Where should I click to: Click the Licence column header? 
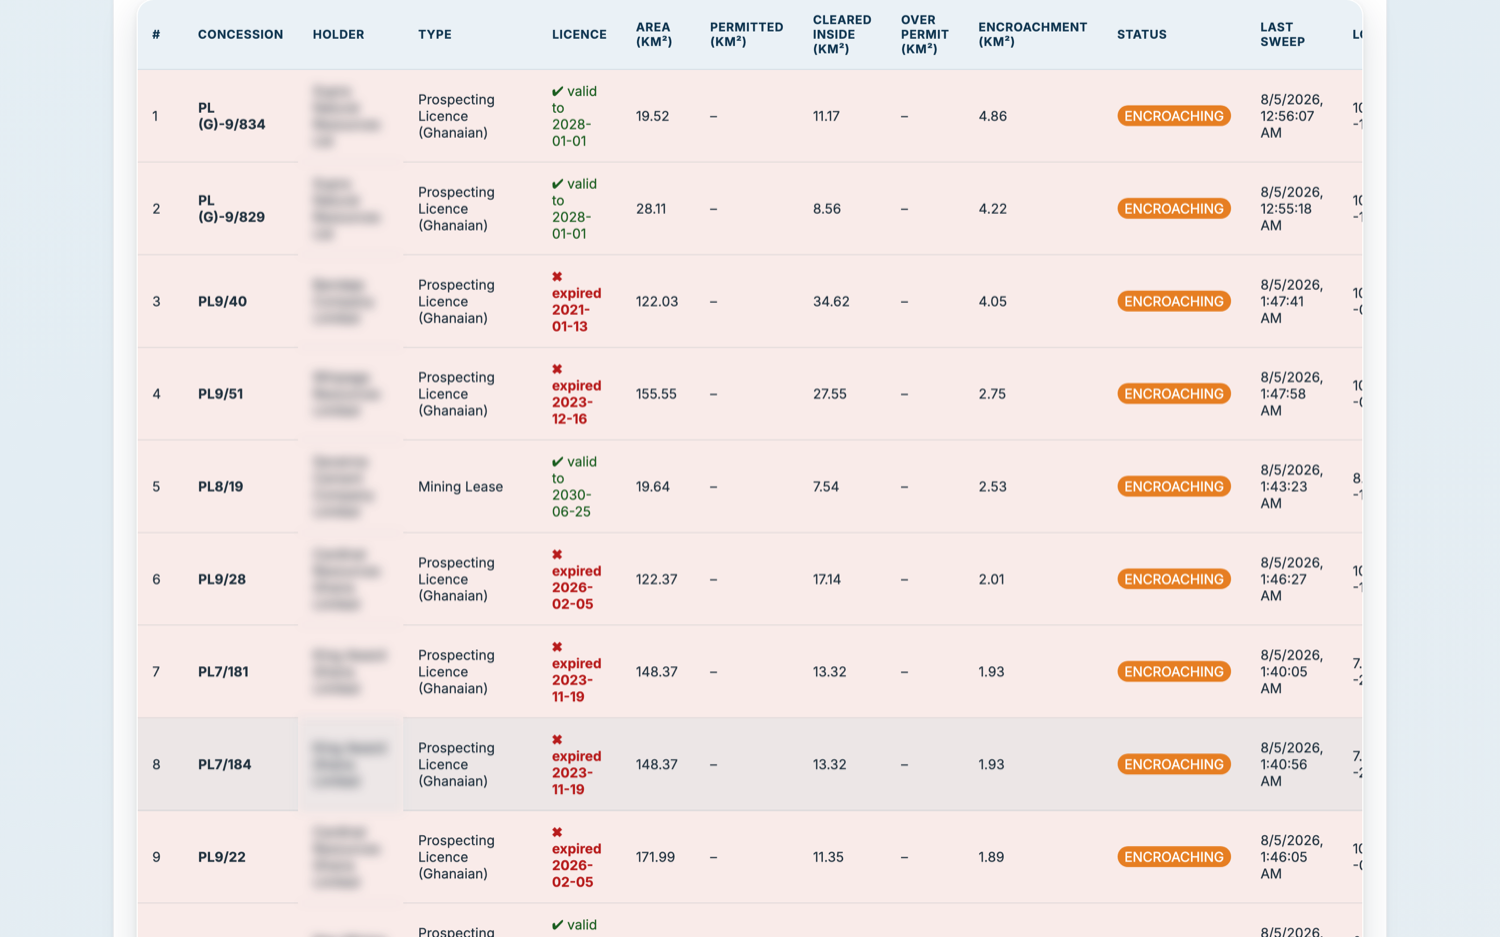[579, 34]
